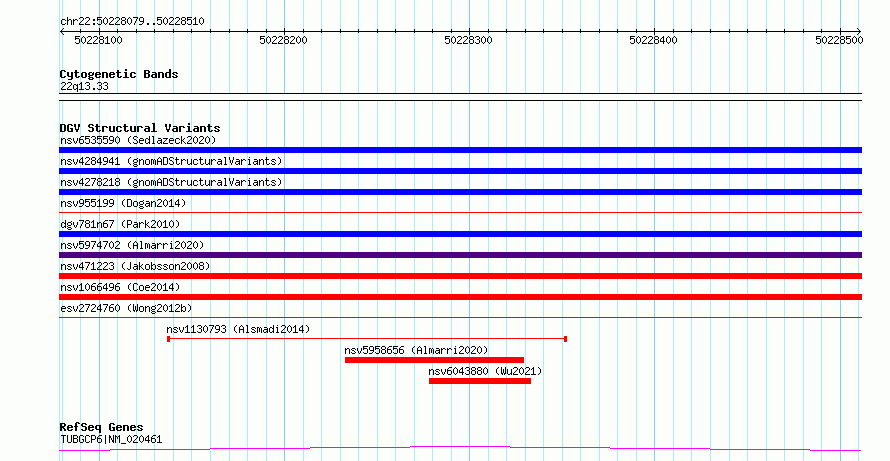The width and height of the screenshot is (890, 461).
Task: Click the left arrow of the coordinate ruler
Action: [x=62, y=32]
